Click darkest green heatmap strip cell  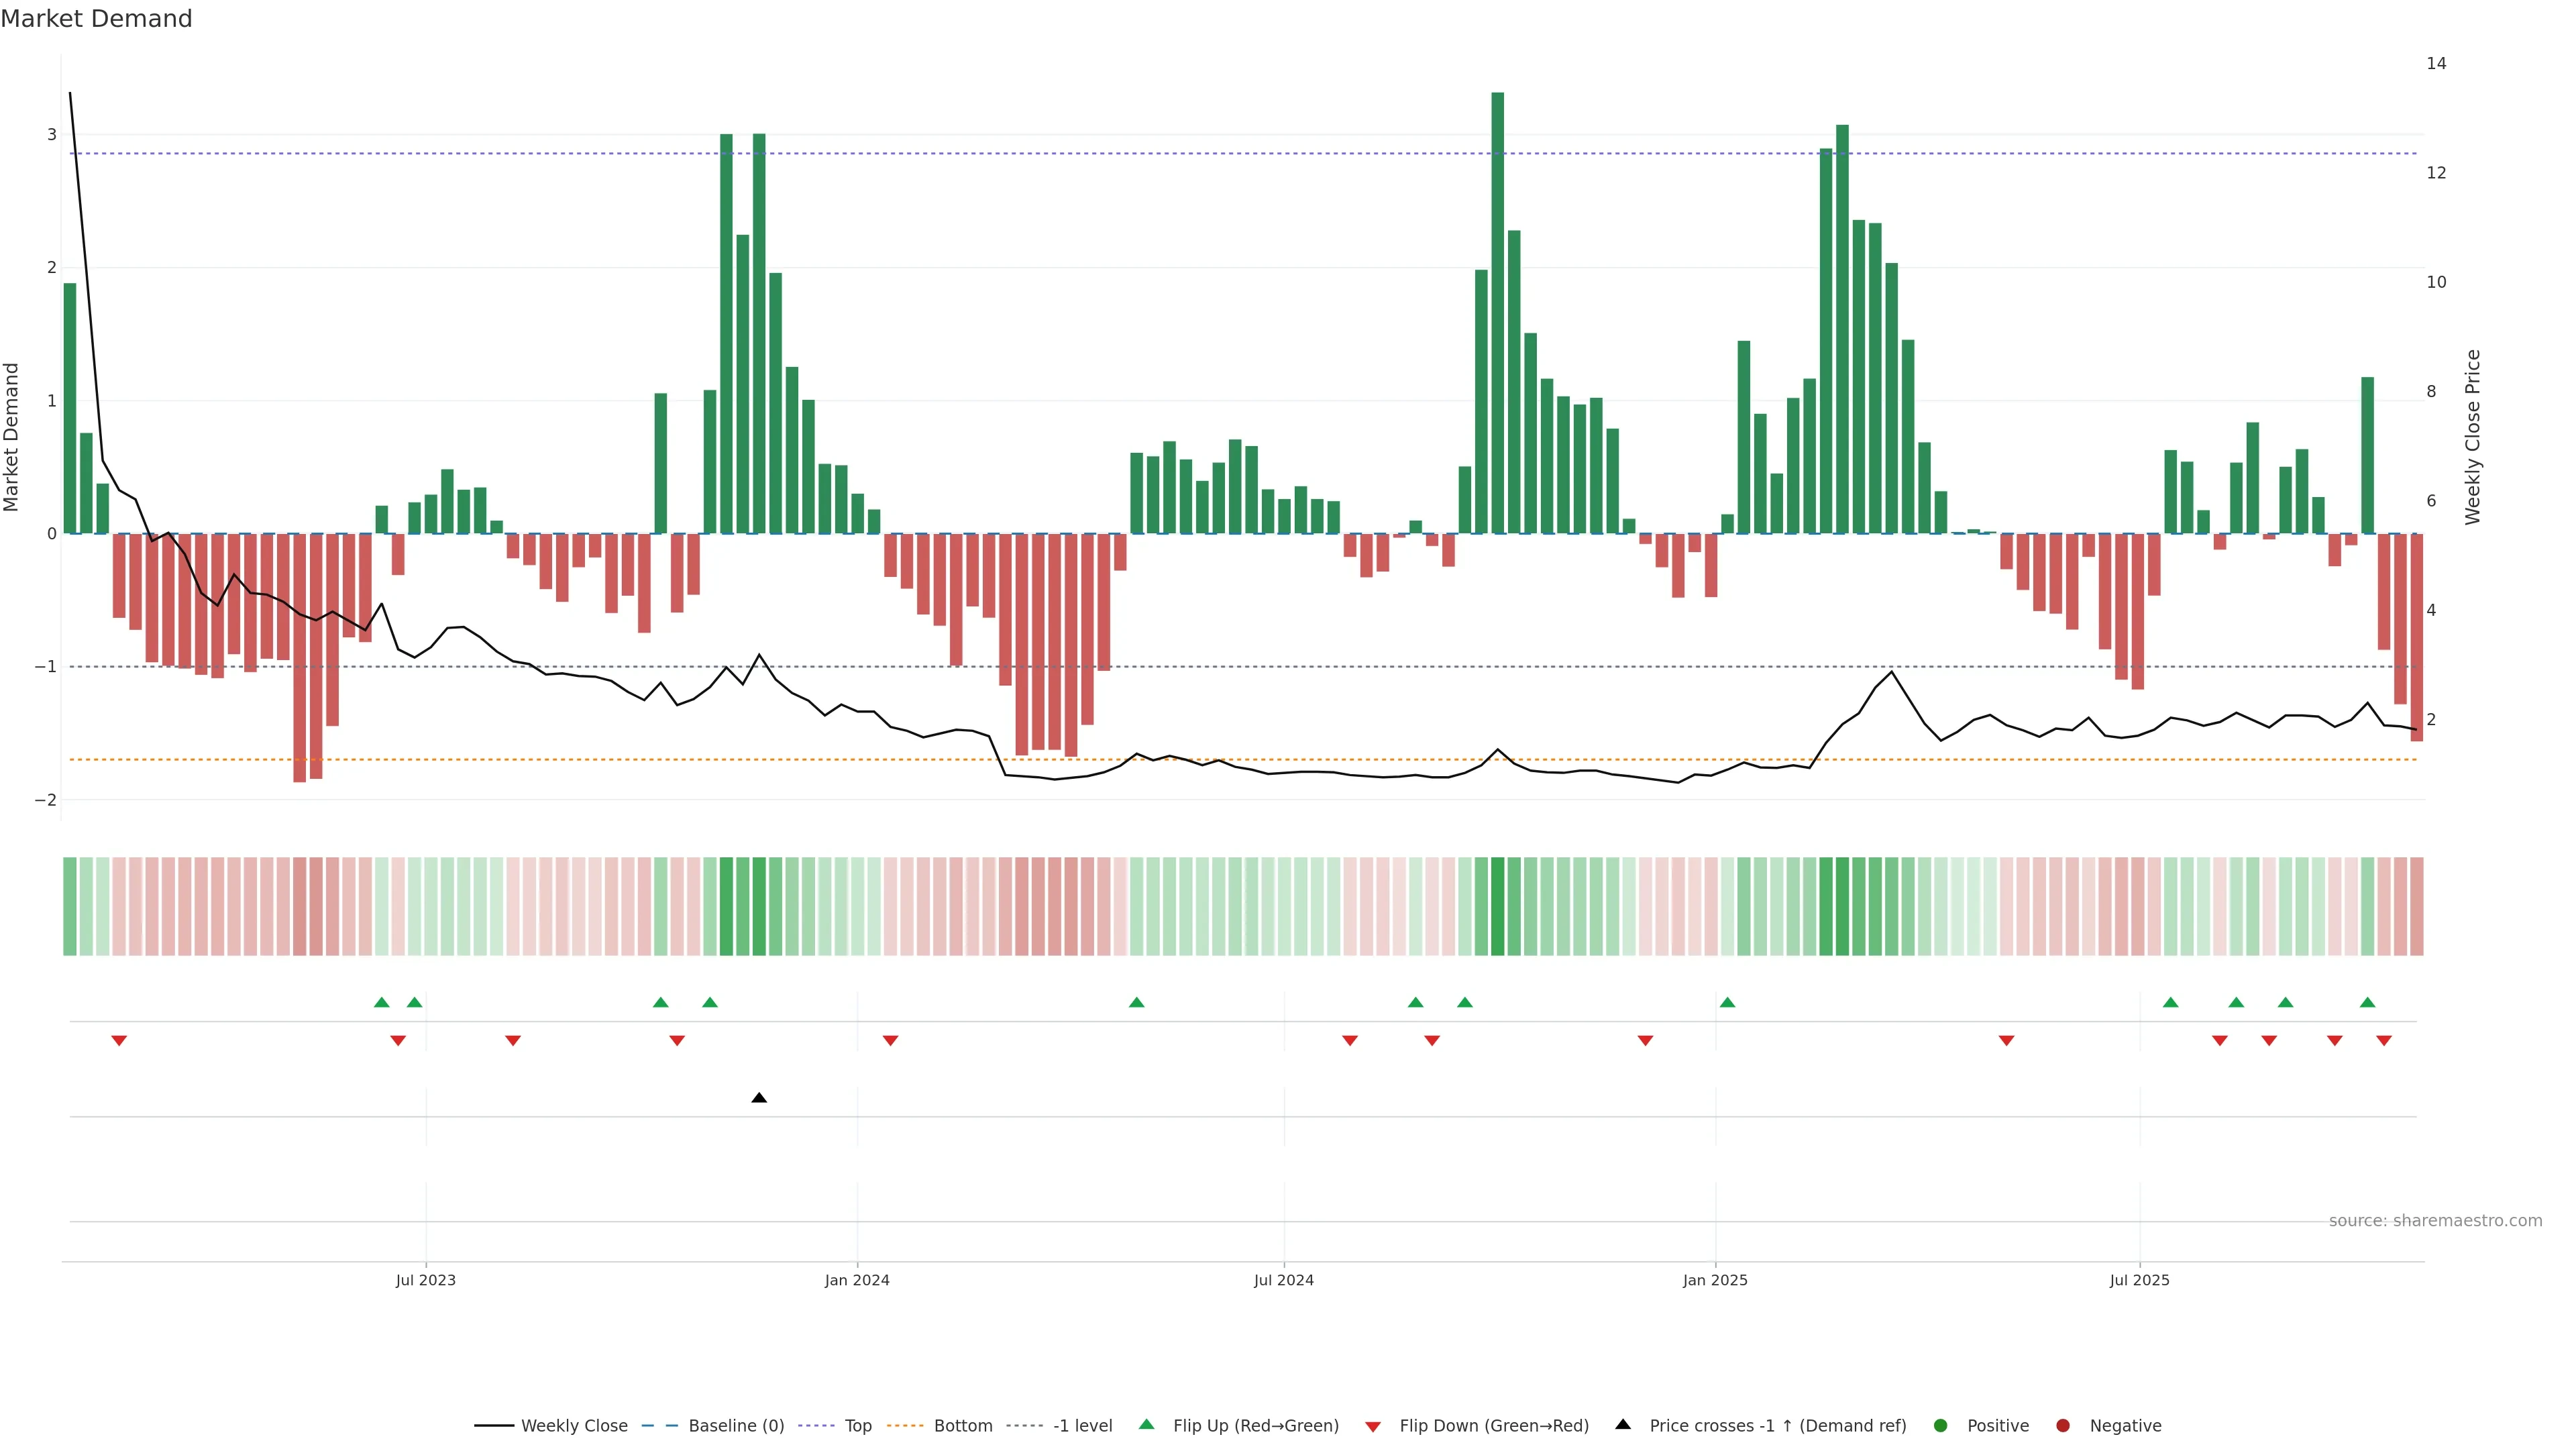click(1497, 906)
